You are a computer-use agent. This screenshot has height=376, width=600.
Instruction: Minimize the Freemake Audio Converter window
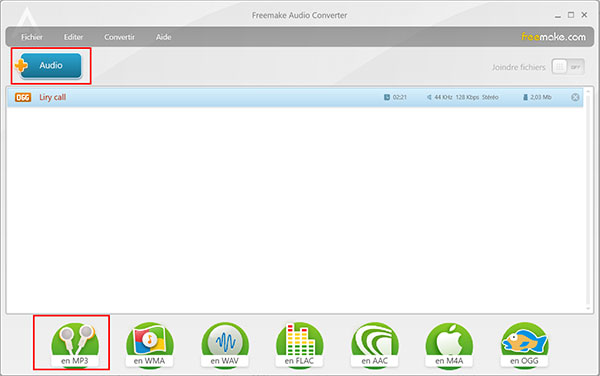[558, 15]
